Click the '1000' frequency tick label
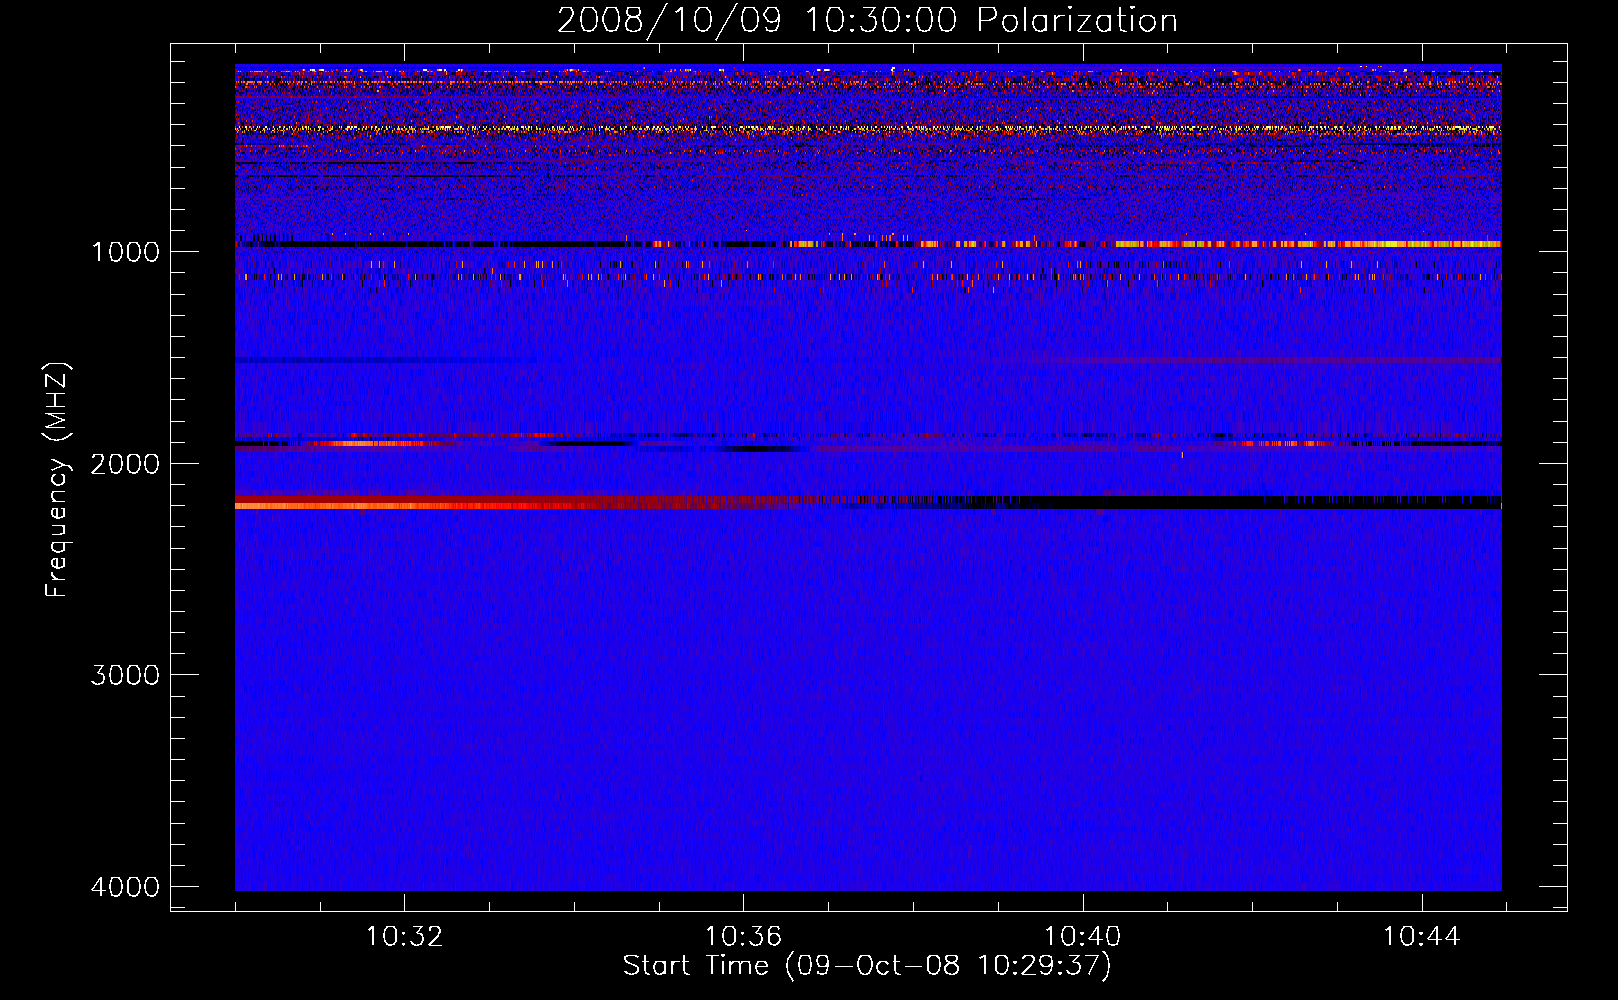Image resolution: width=1618 pixels, height=1000 pixels. (125, 252)
